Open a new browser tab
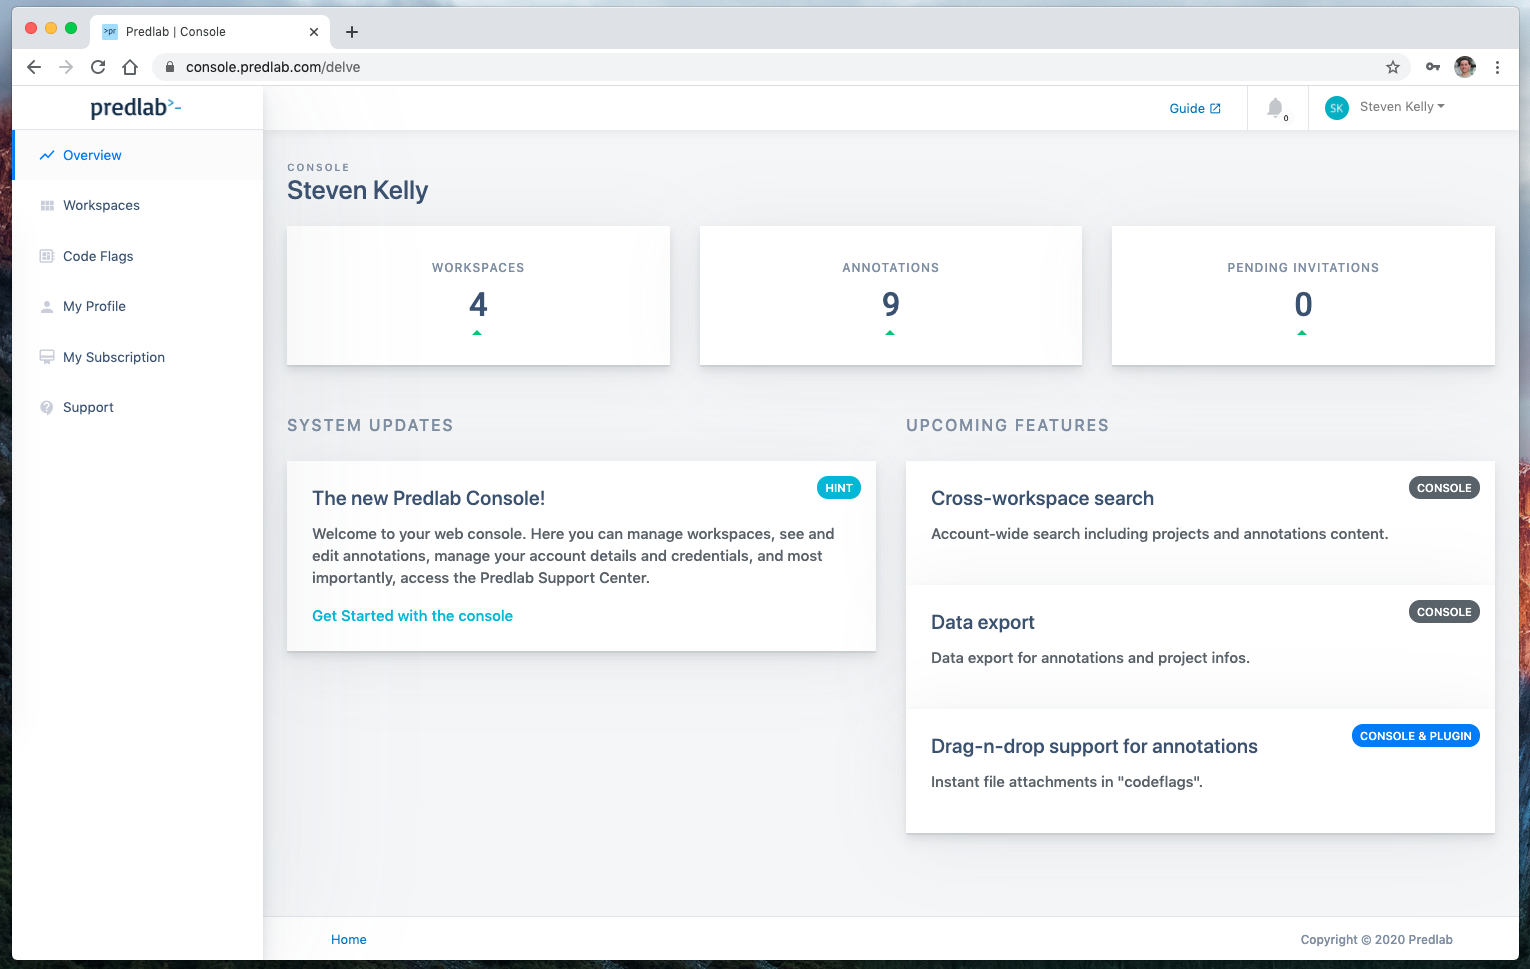 (x=352, y=32)
